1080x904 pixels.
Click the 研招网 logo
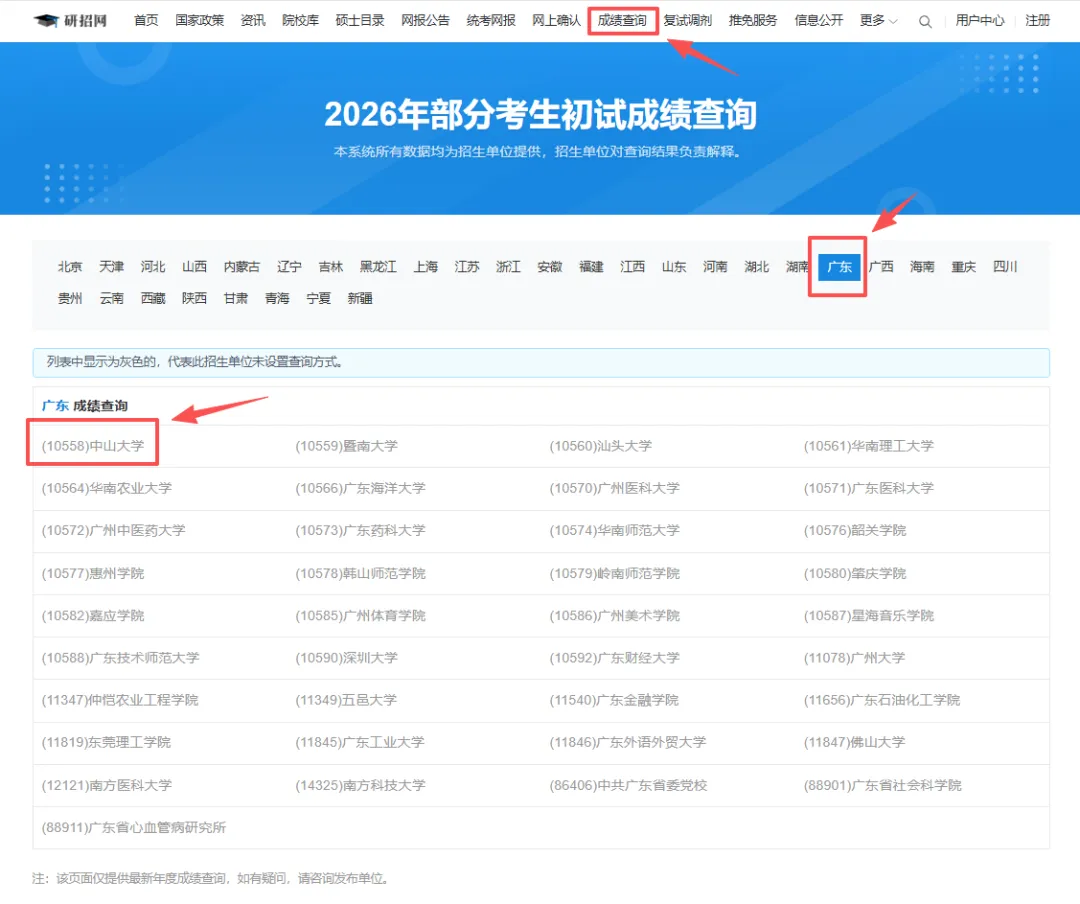coord(70,21)
